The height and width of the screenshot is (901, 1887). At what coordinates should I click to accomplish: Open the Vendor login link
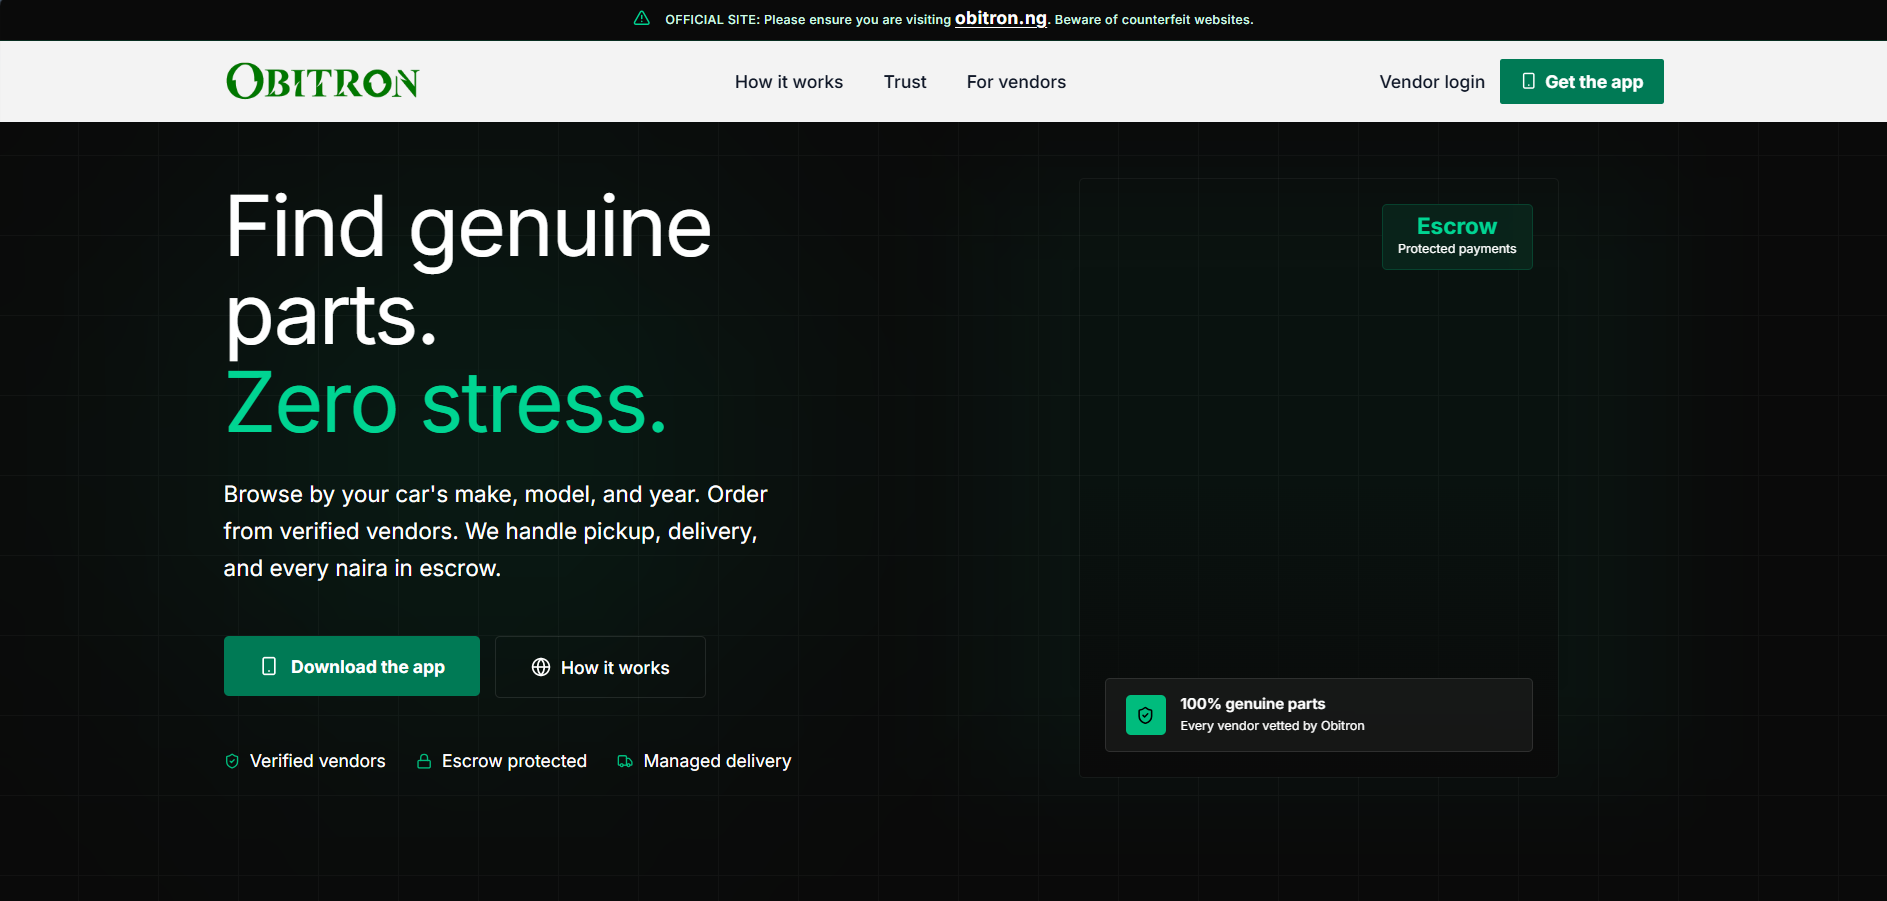(x=1432, y=82)
